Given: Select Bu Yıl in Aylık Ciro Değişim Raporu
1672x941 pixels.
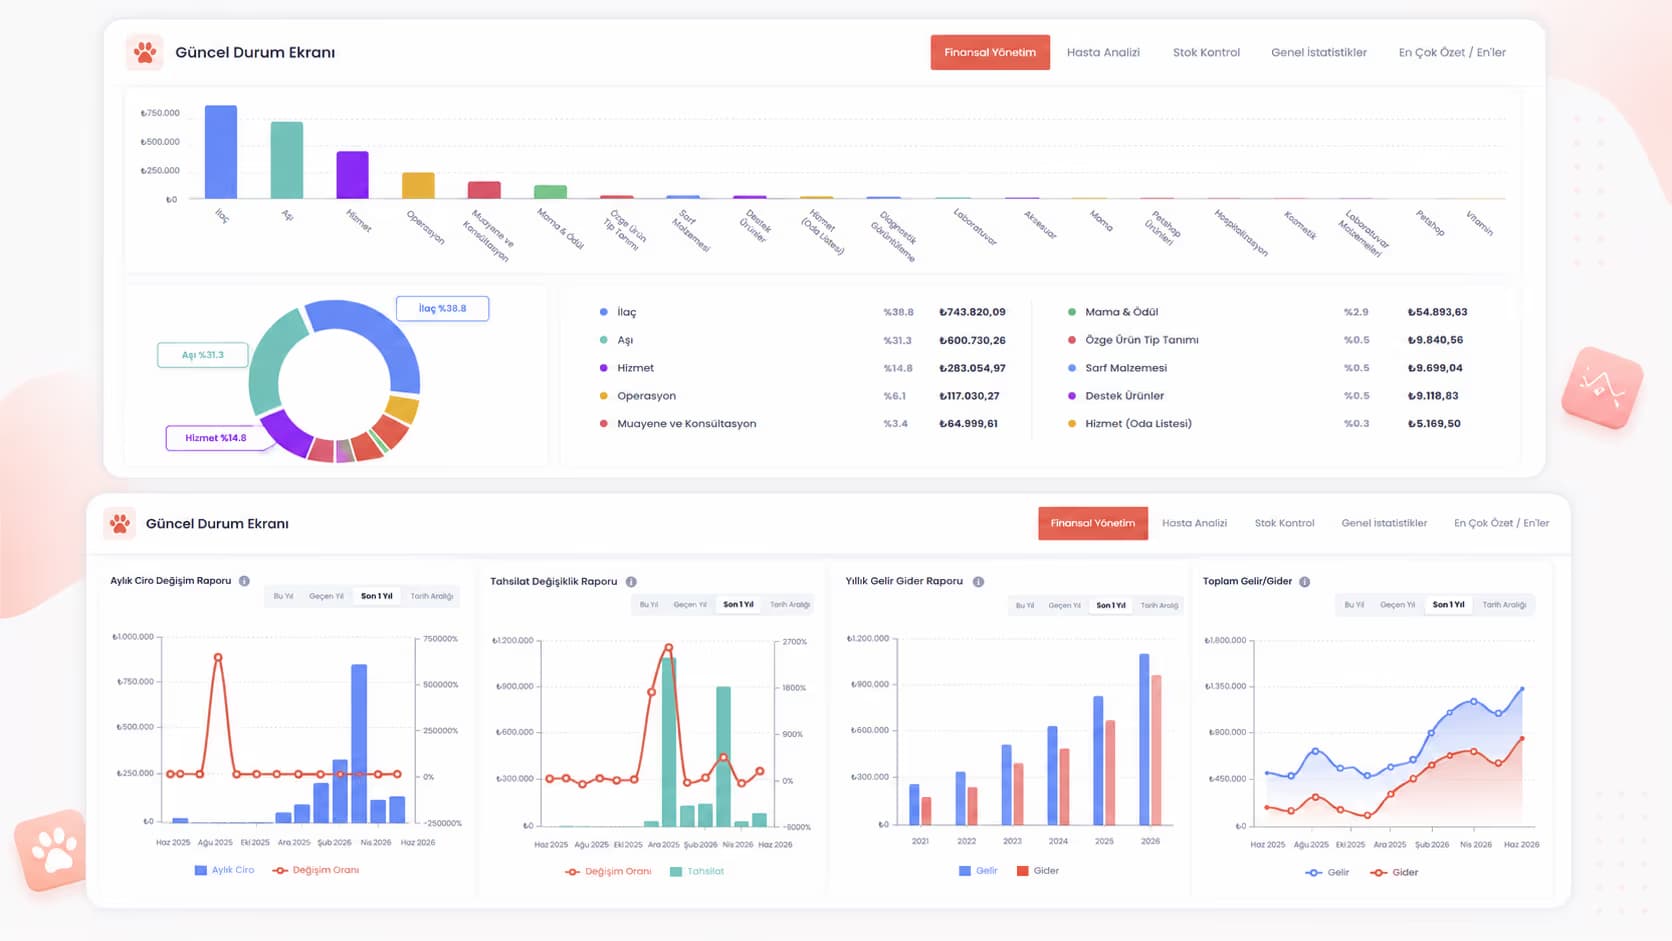Looking at the screenshot, I should tap(284, 596).
